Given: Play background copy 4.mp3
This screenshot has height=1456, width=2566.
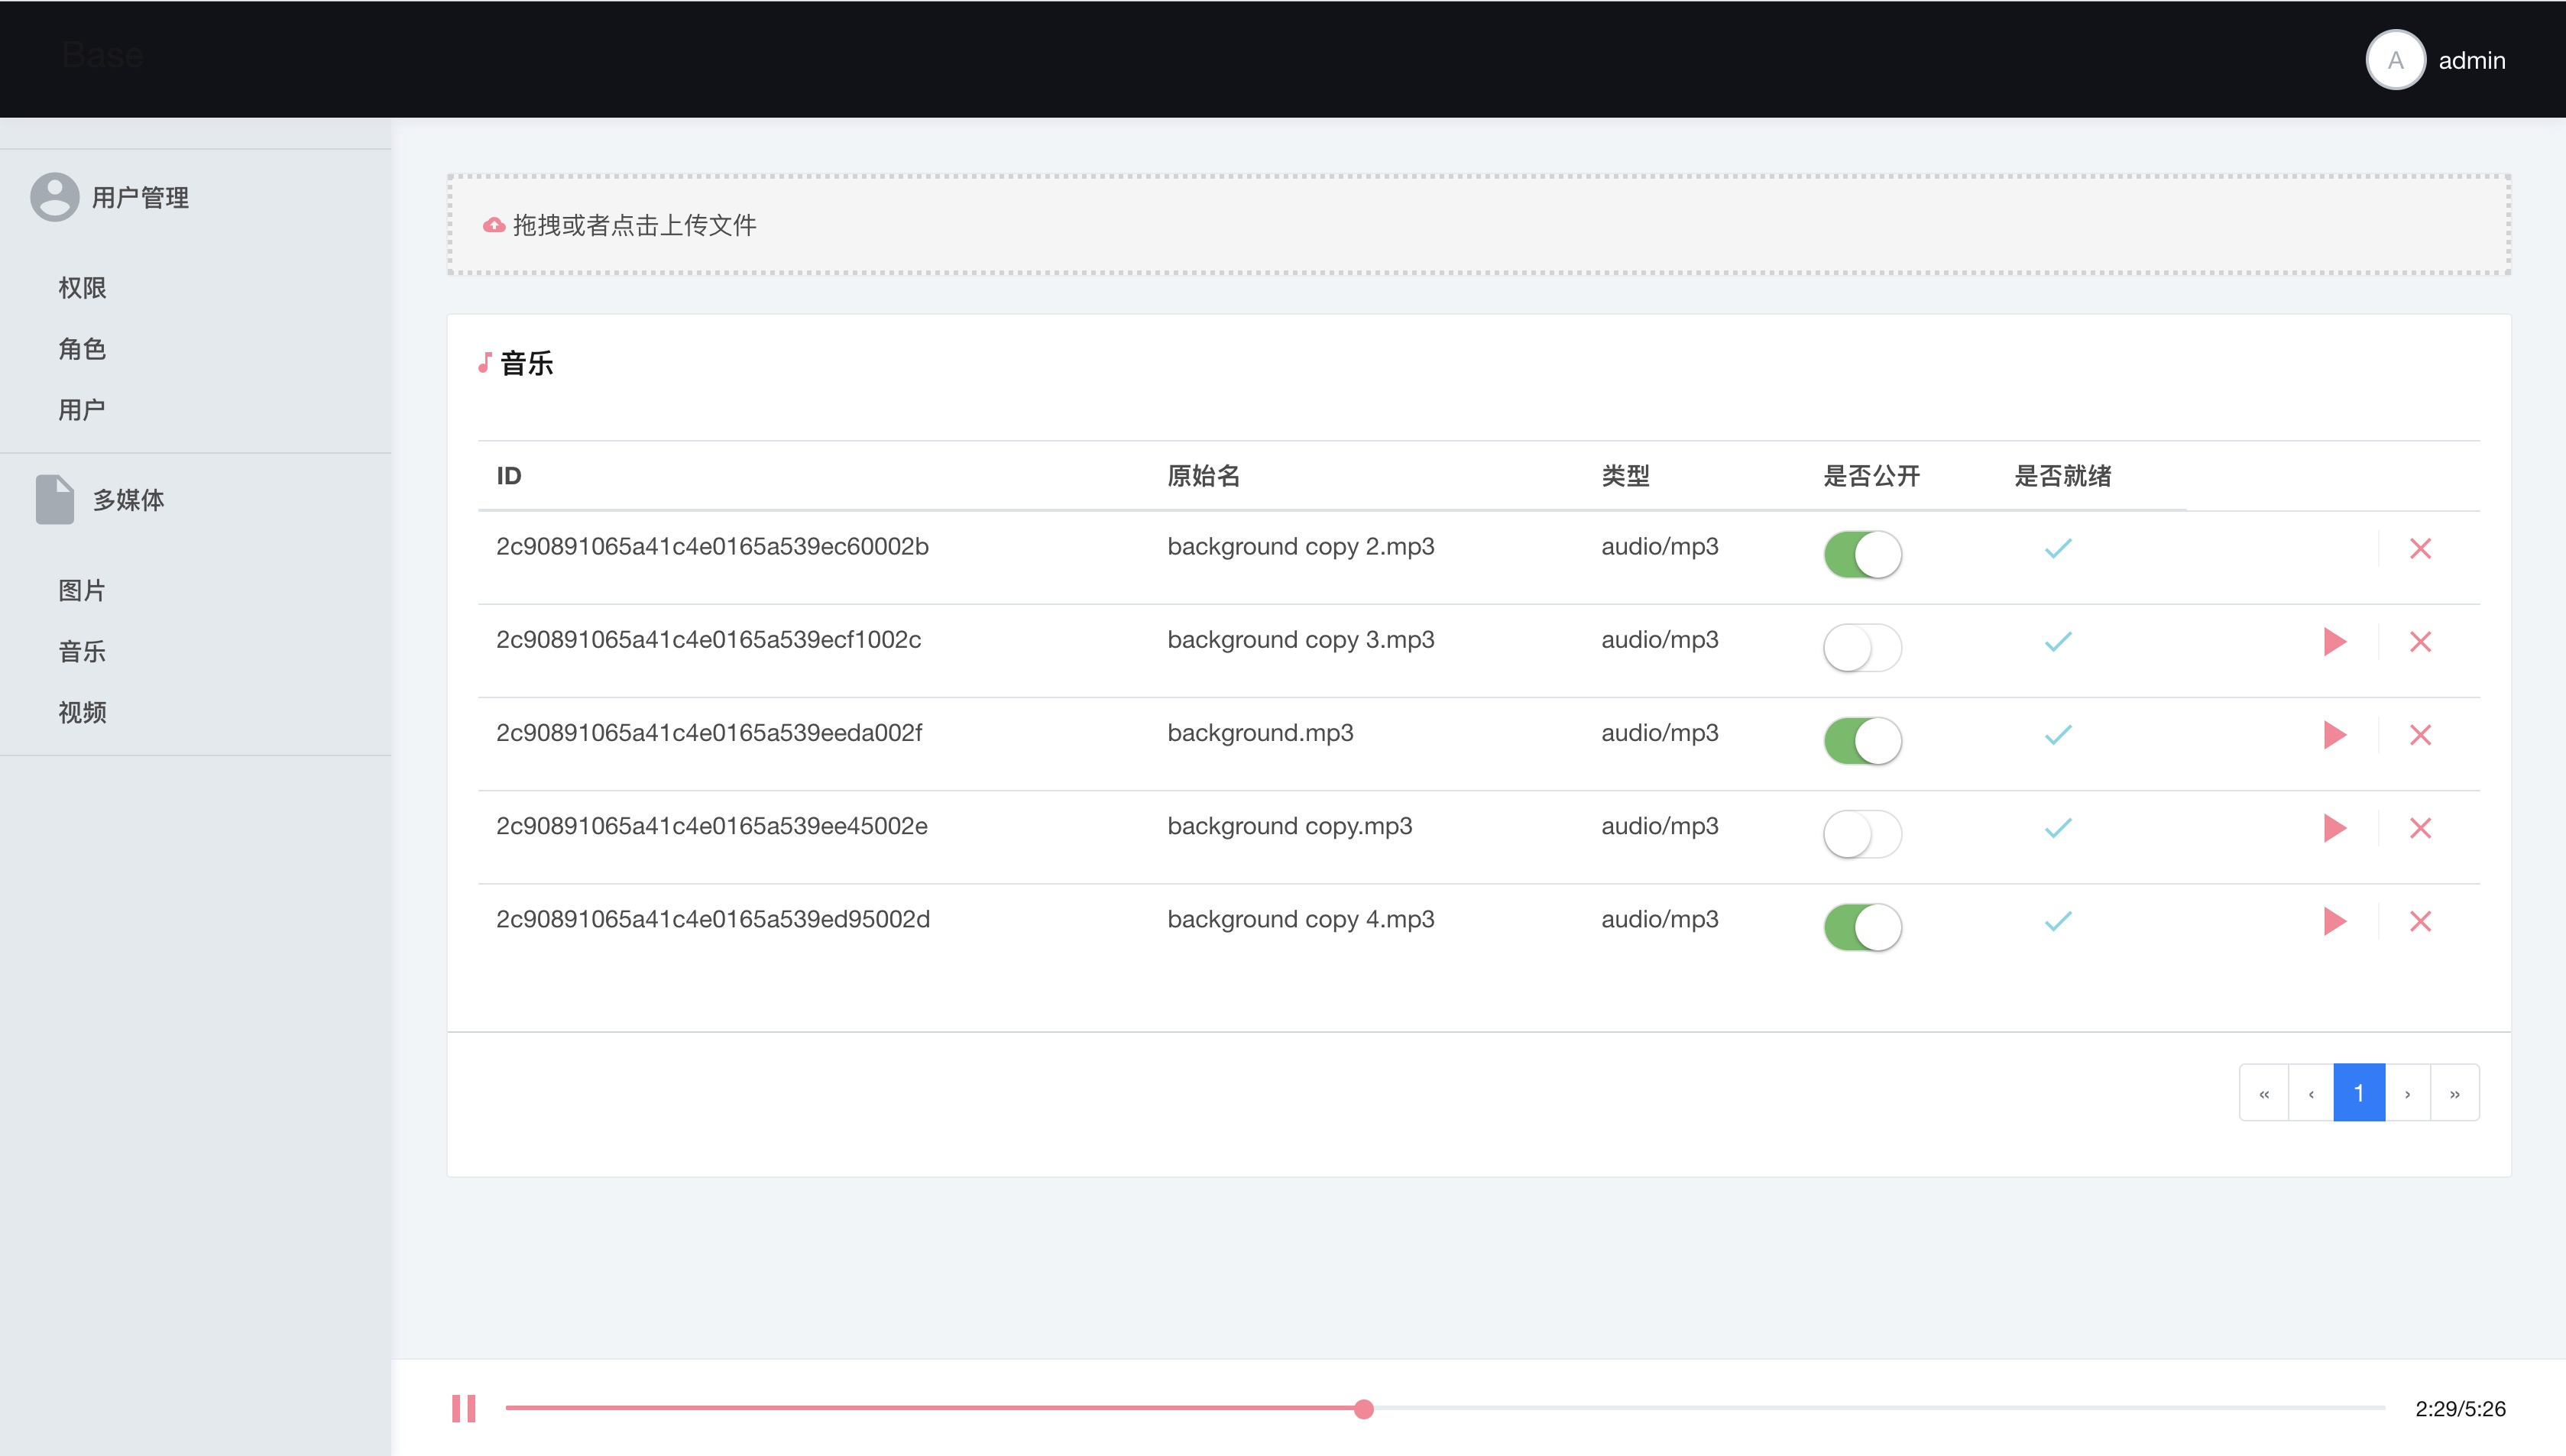Looking at the screenshot, I should (x=2334, y=921).
